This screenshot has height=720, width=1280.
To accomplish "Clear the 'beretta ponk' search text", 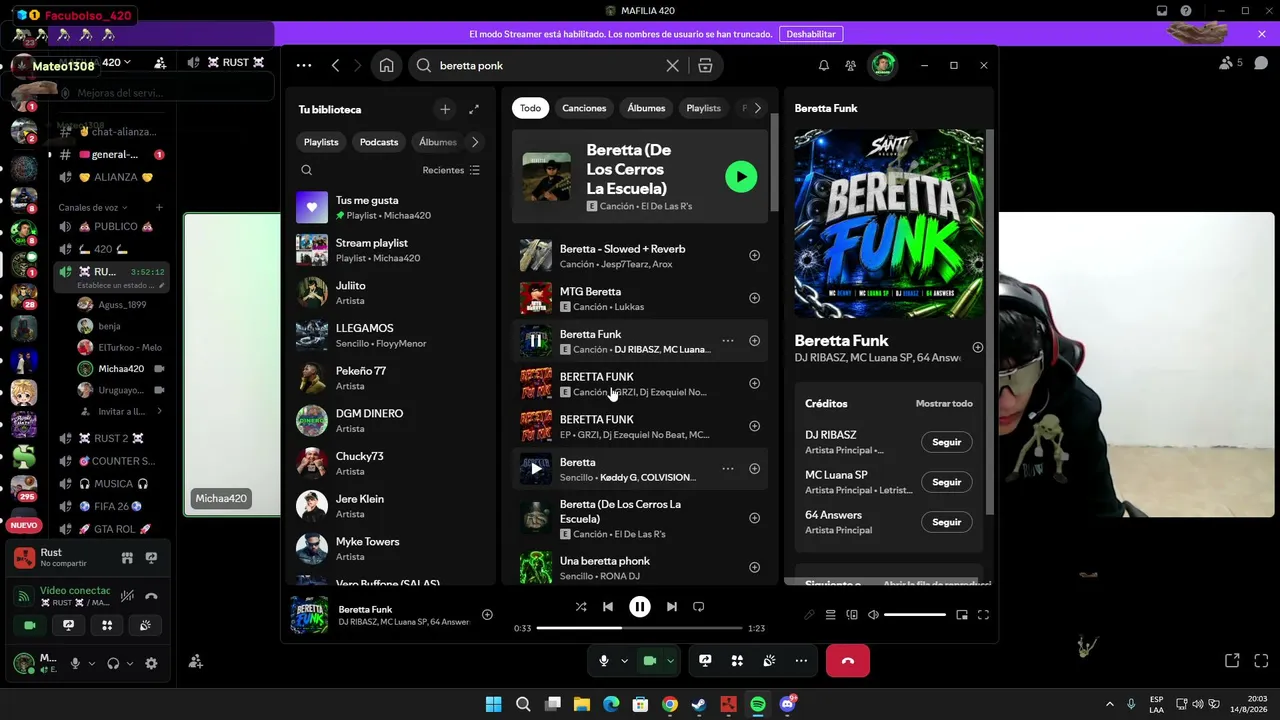I will tap(672, 65).
